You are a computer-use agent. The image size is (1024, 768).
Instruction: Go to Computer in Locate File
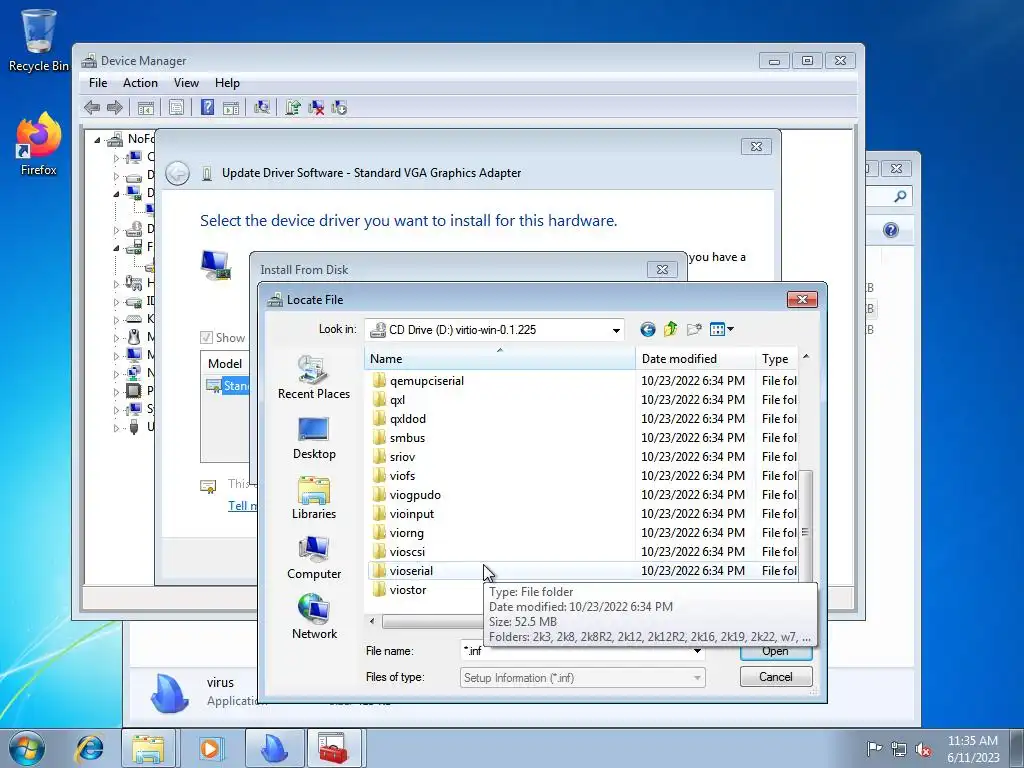tap(313, 558)
